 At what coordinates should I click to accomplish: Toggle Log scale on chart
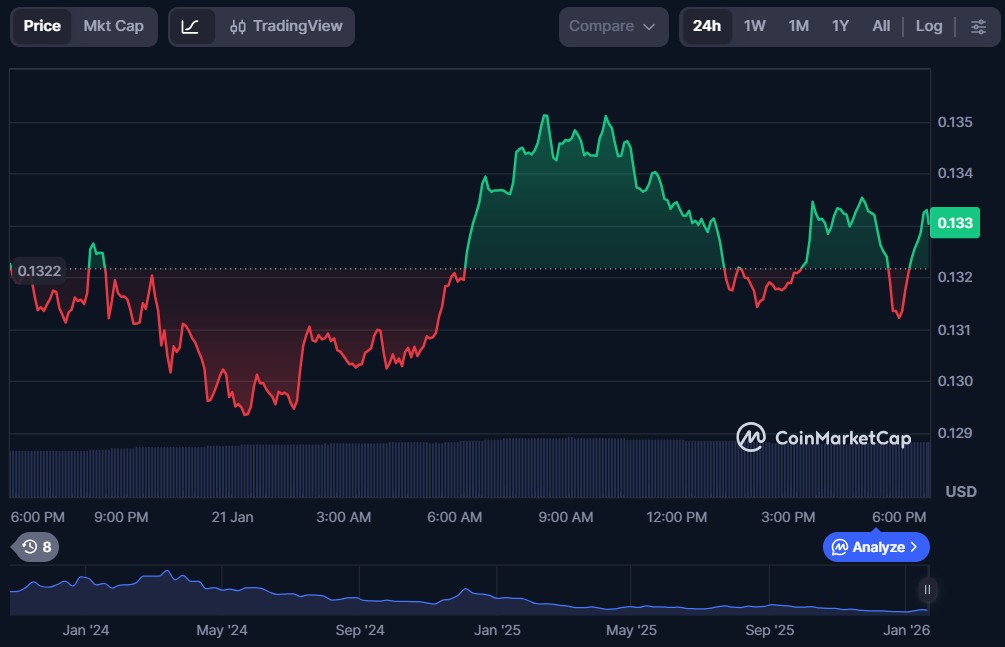[928, 27]
